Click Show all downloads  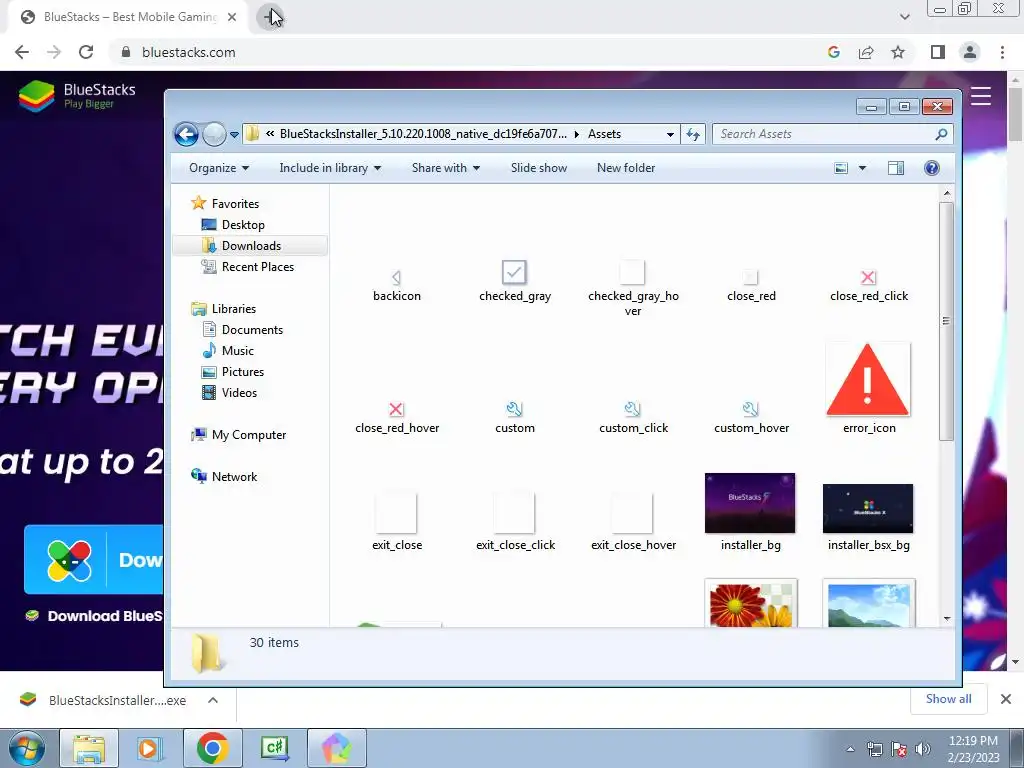[x=948, y=699]
